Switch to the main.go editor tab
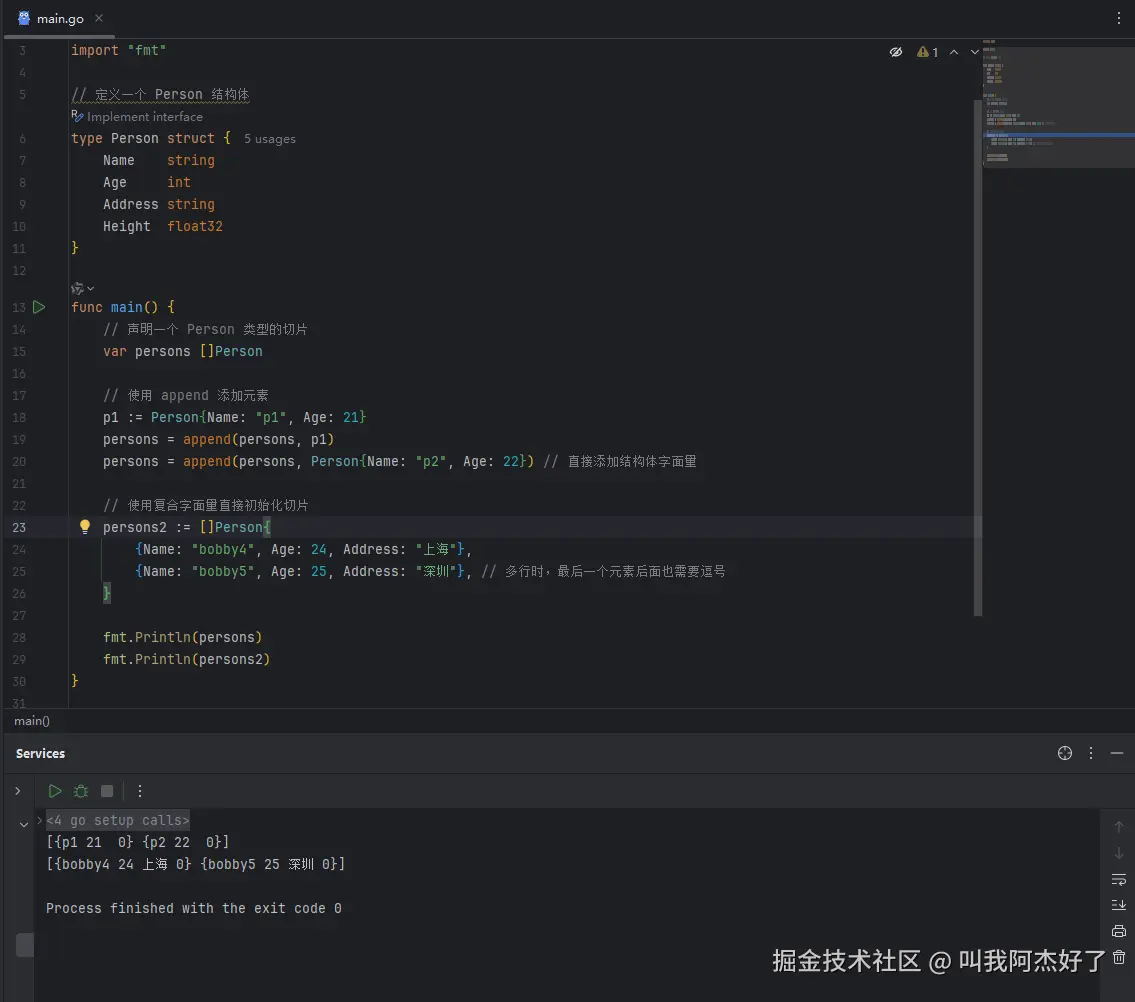 tap(60, 19)
